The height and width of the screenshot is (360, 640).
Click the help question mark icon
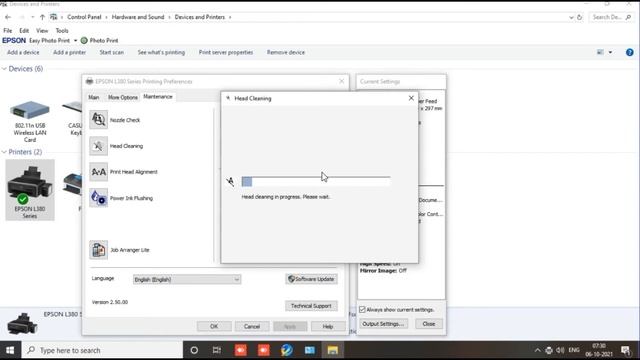pyautogui.click(x=629, y=52)
